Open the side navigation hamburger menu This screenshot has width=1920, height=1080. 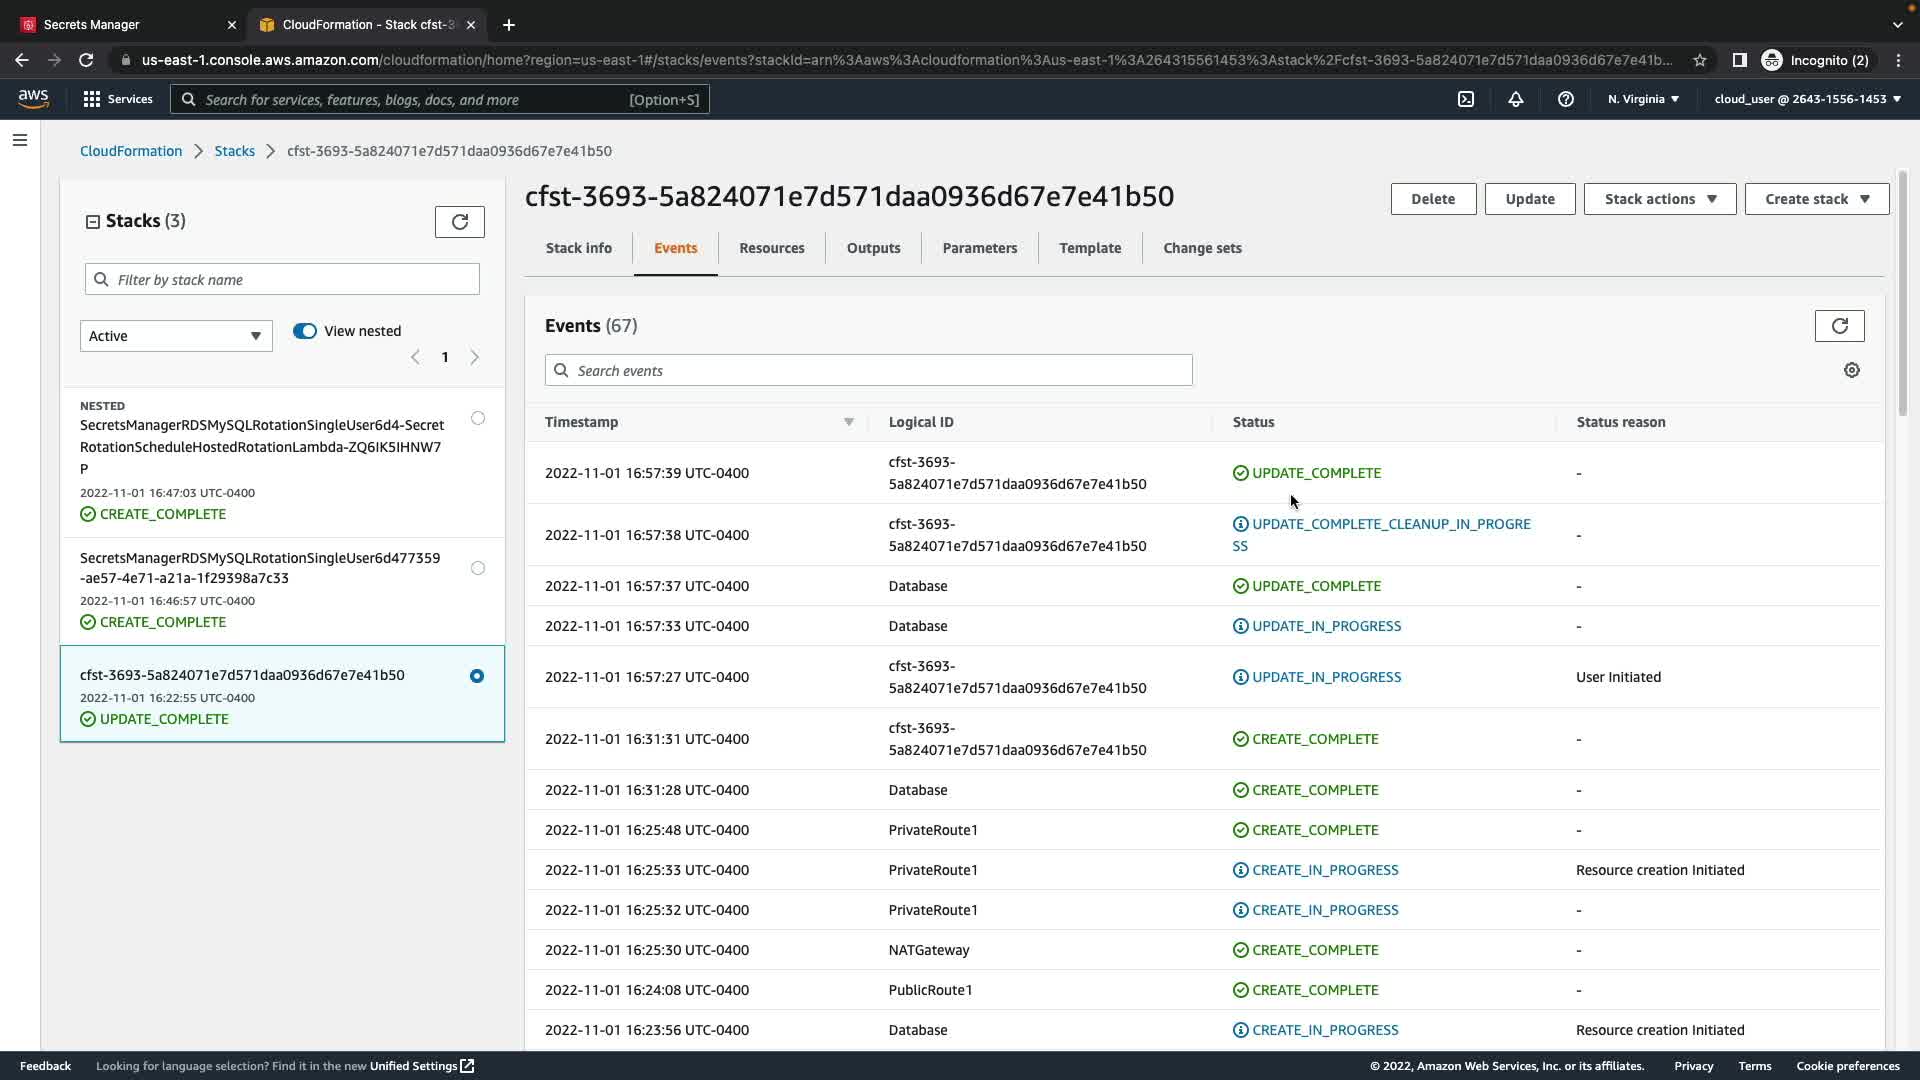click(20, 140)
